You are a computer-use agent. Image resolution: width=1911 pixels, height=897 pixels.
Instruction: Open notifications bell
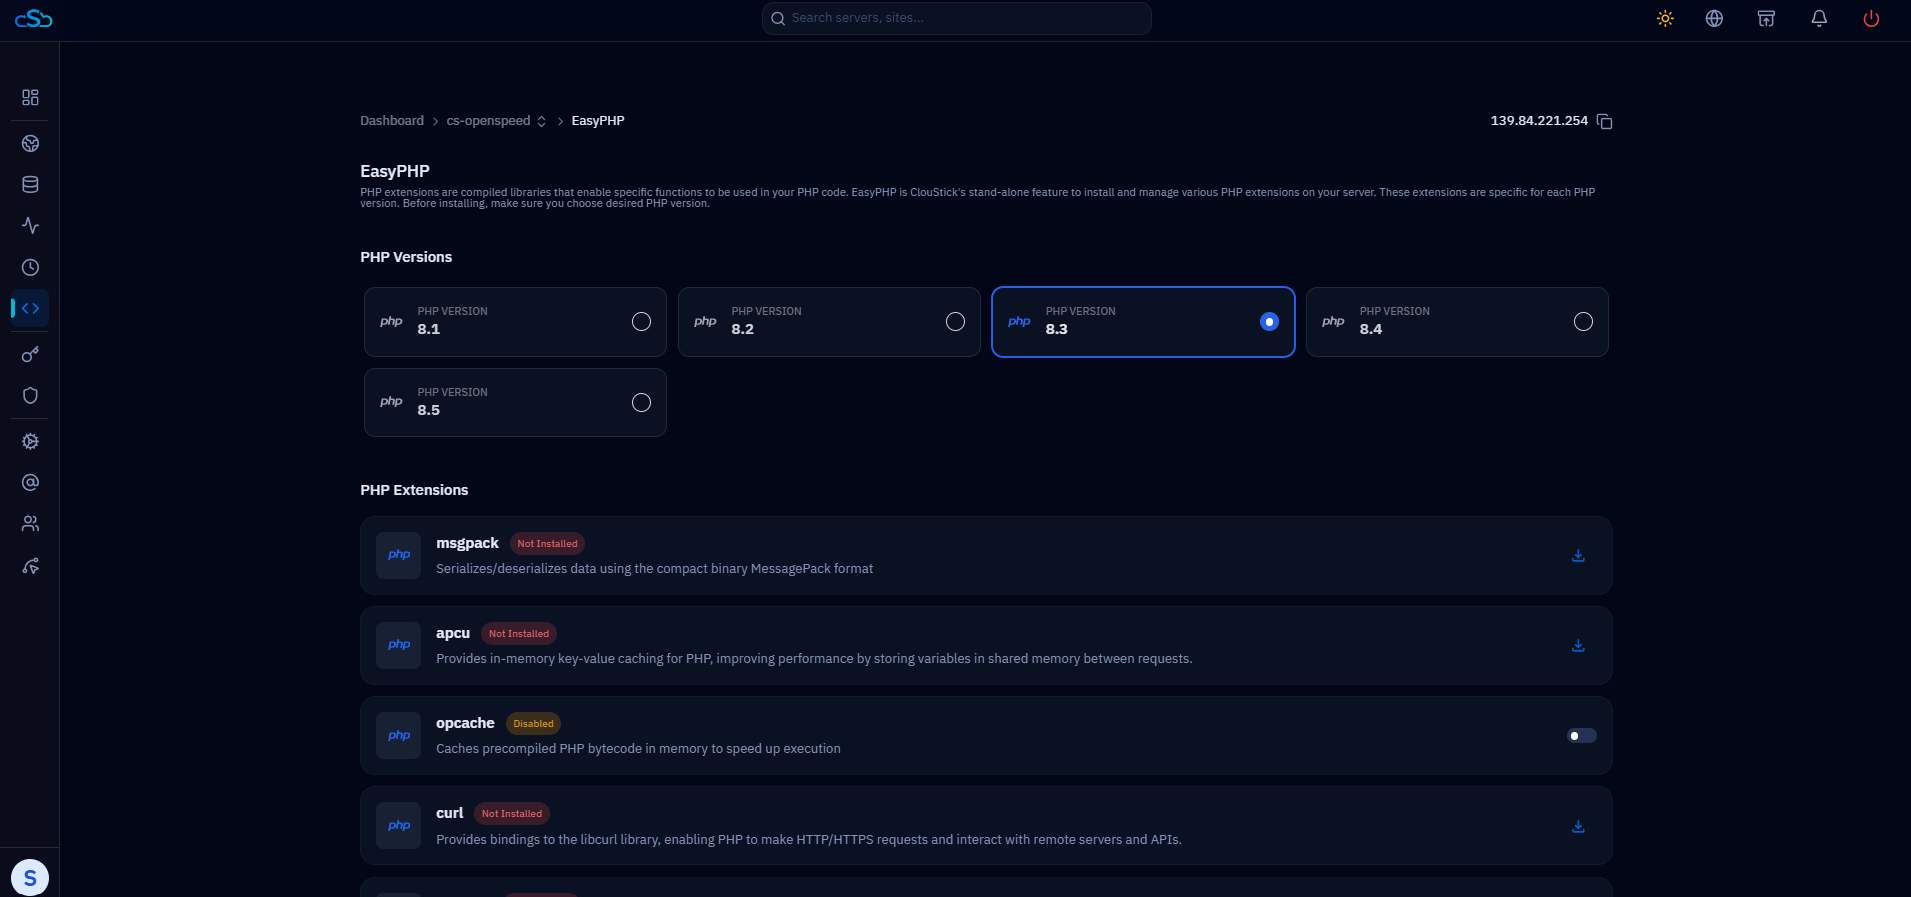(x=1819, y=18)
